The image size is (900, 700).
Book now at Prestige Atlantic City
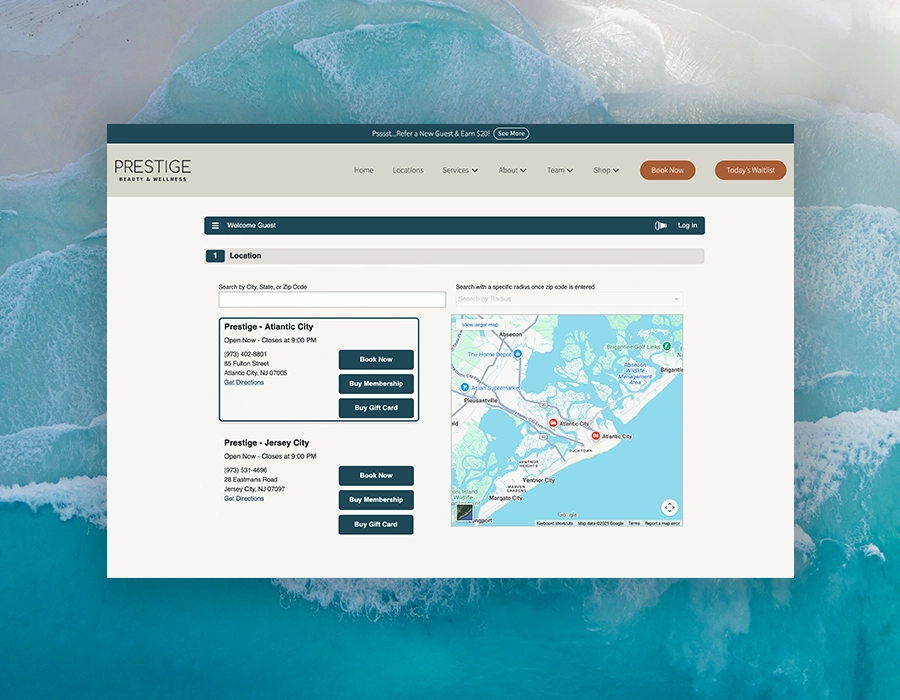(376, 359)
